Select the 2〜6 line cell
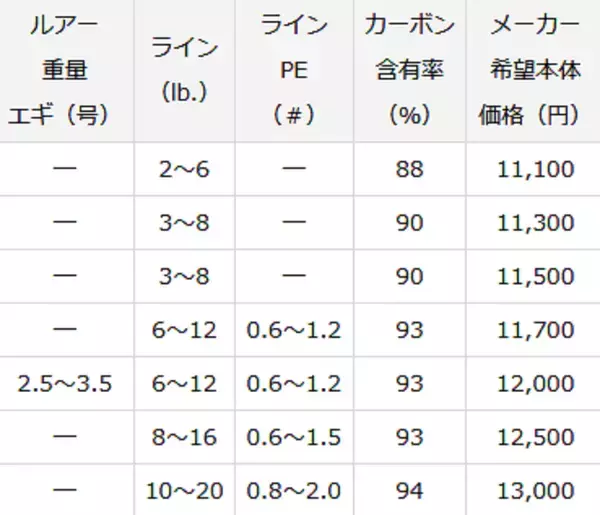The image size is (600, 515). 182,169
